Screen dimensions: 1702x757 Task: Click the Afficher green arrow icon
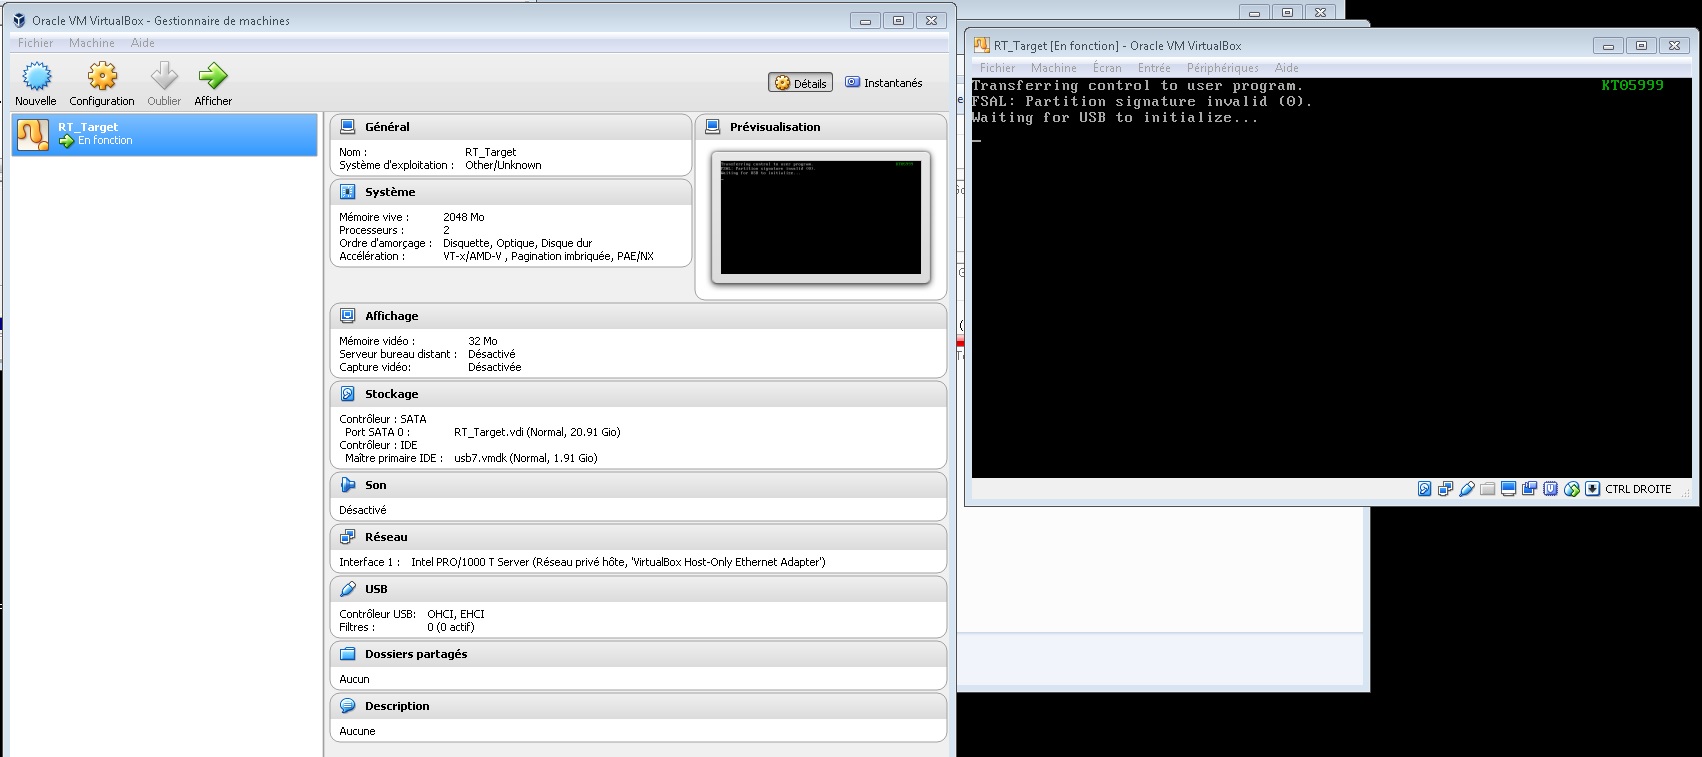tap(213, 76)
